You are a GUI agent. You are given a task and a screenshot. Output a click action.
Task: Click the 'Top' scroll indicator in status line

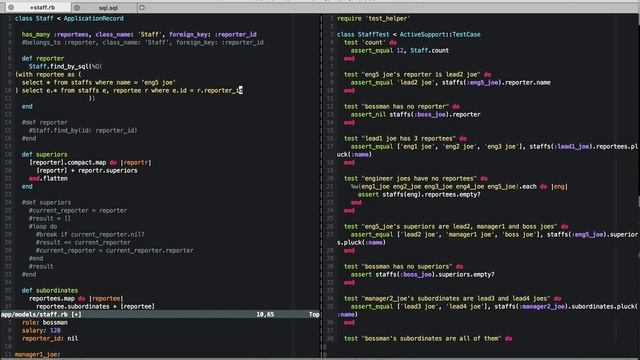coord(314,314)
